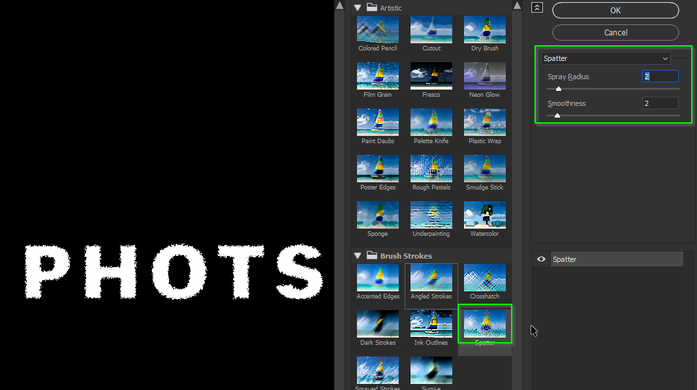This screenshot has width=697, height=390.
Task: Collapse the Artistic filter folder
Action: (x=357, y=8)
